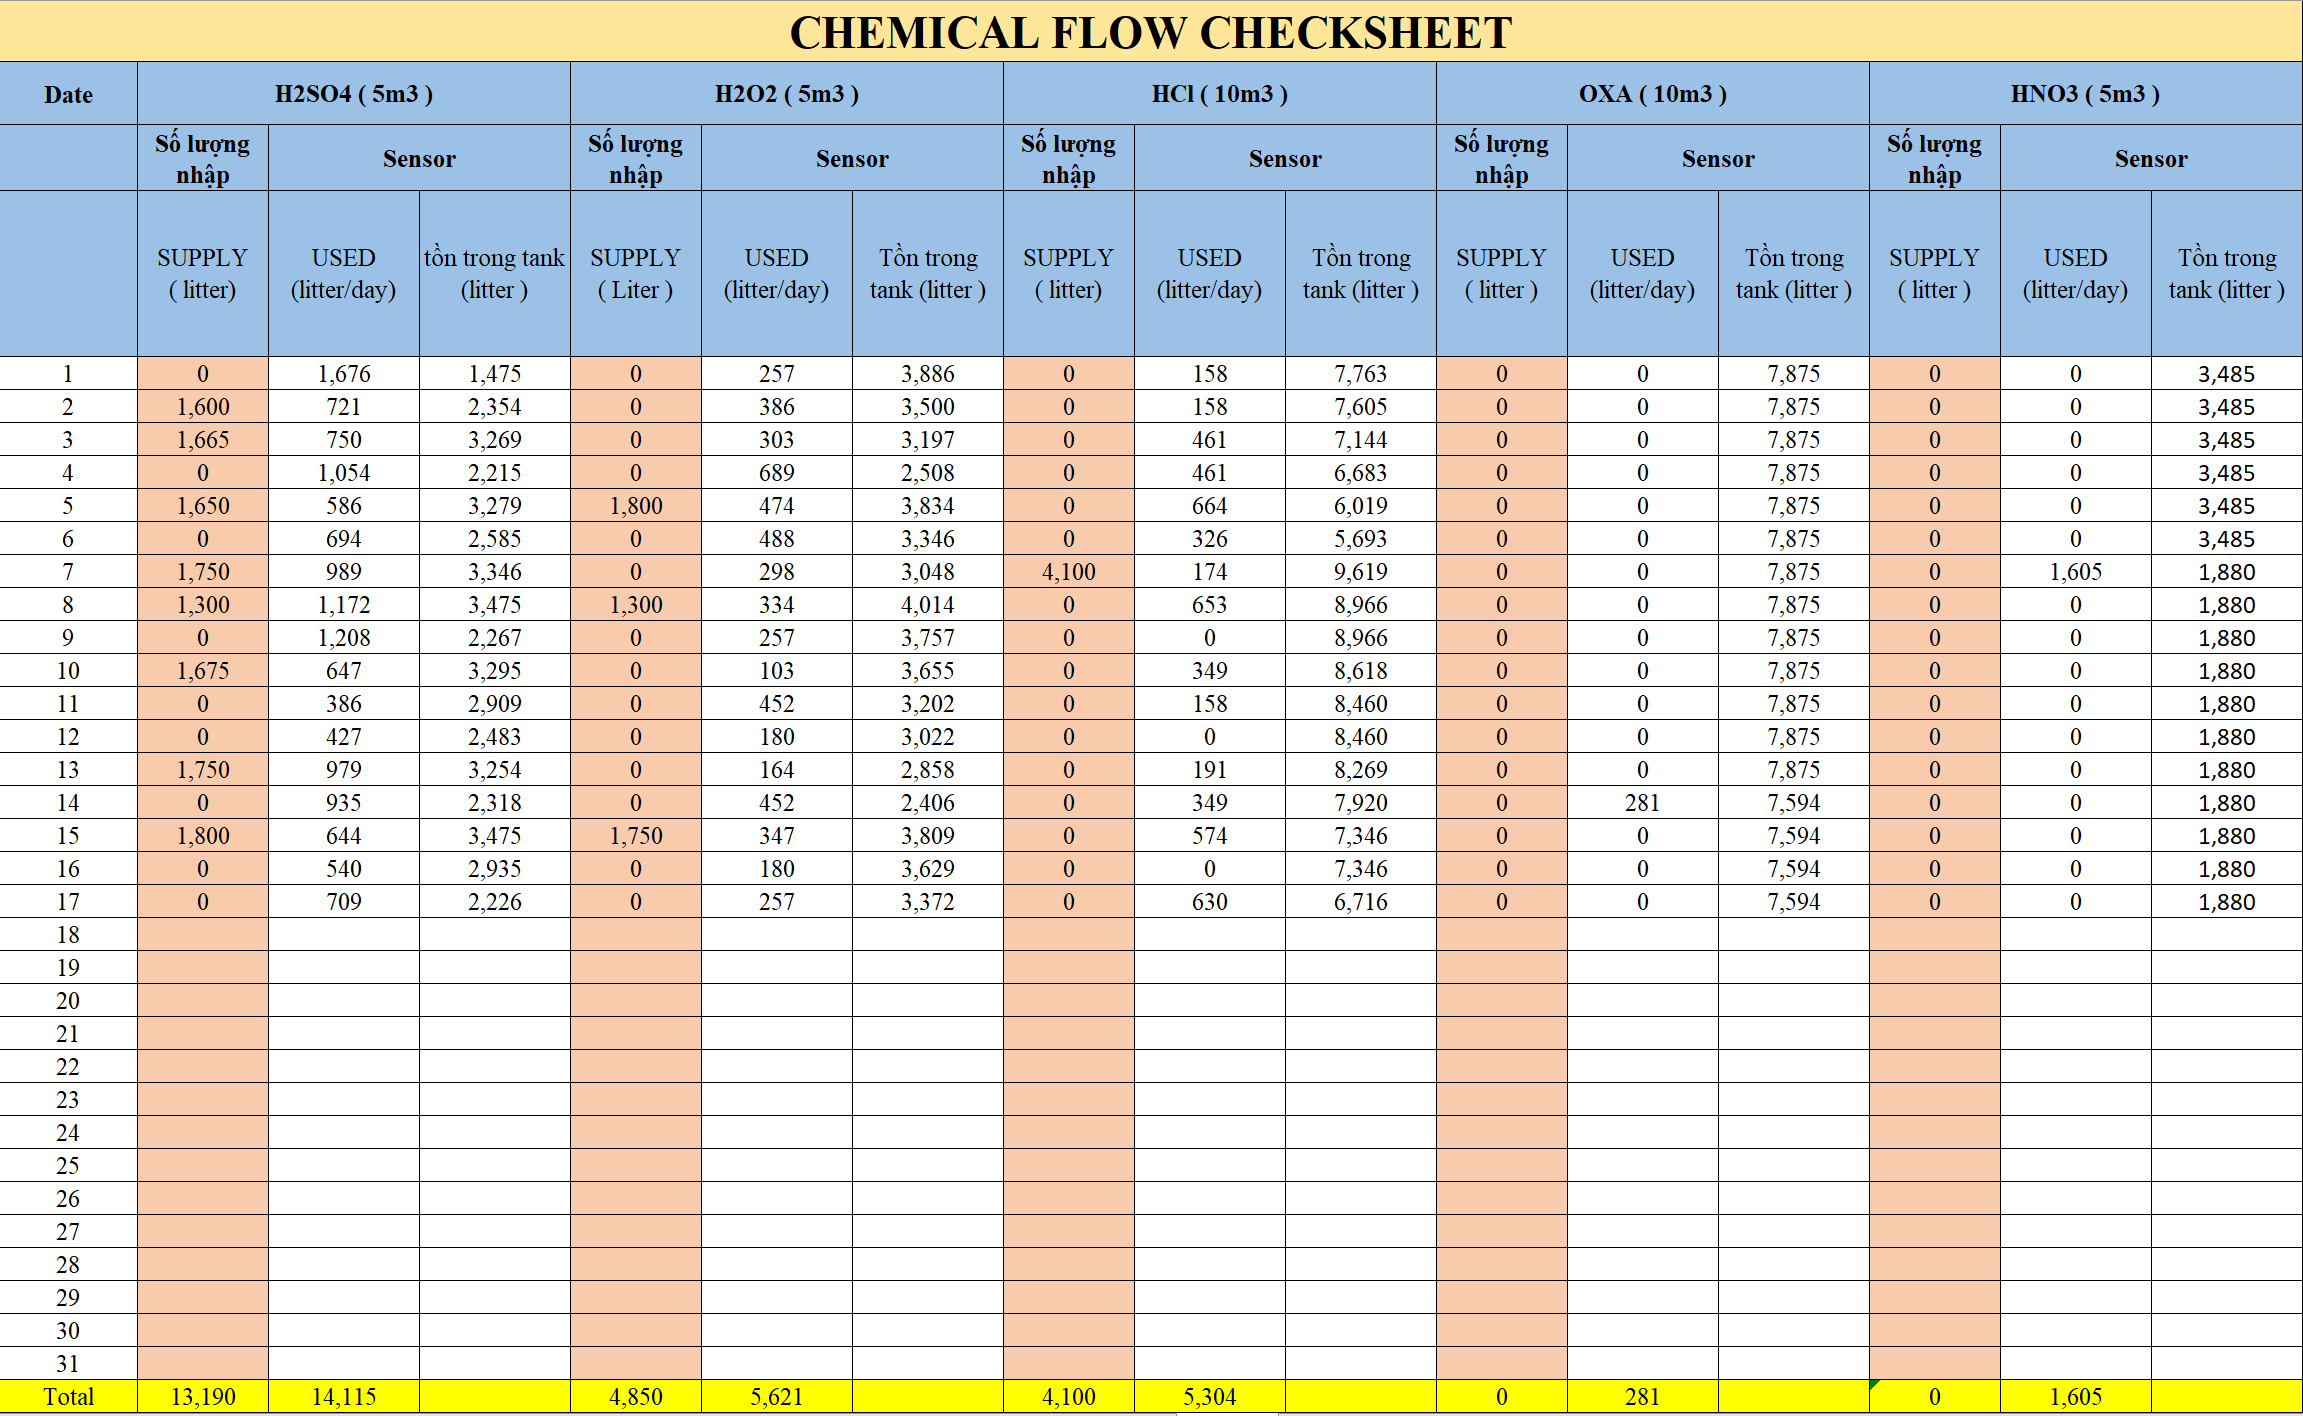
Task: Click H2SO4 used value 1,208
Action: pyautogui.click(x=344, y=638)
